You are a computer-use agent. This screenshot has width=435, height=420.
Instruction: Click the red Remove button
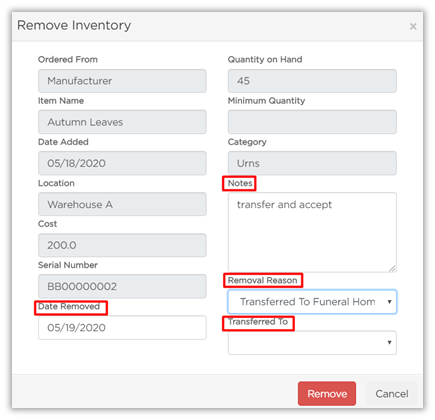pos(327,394)
